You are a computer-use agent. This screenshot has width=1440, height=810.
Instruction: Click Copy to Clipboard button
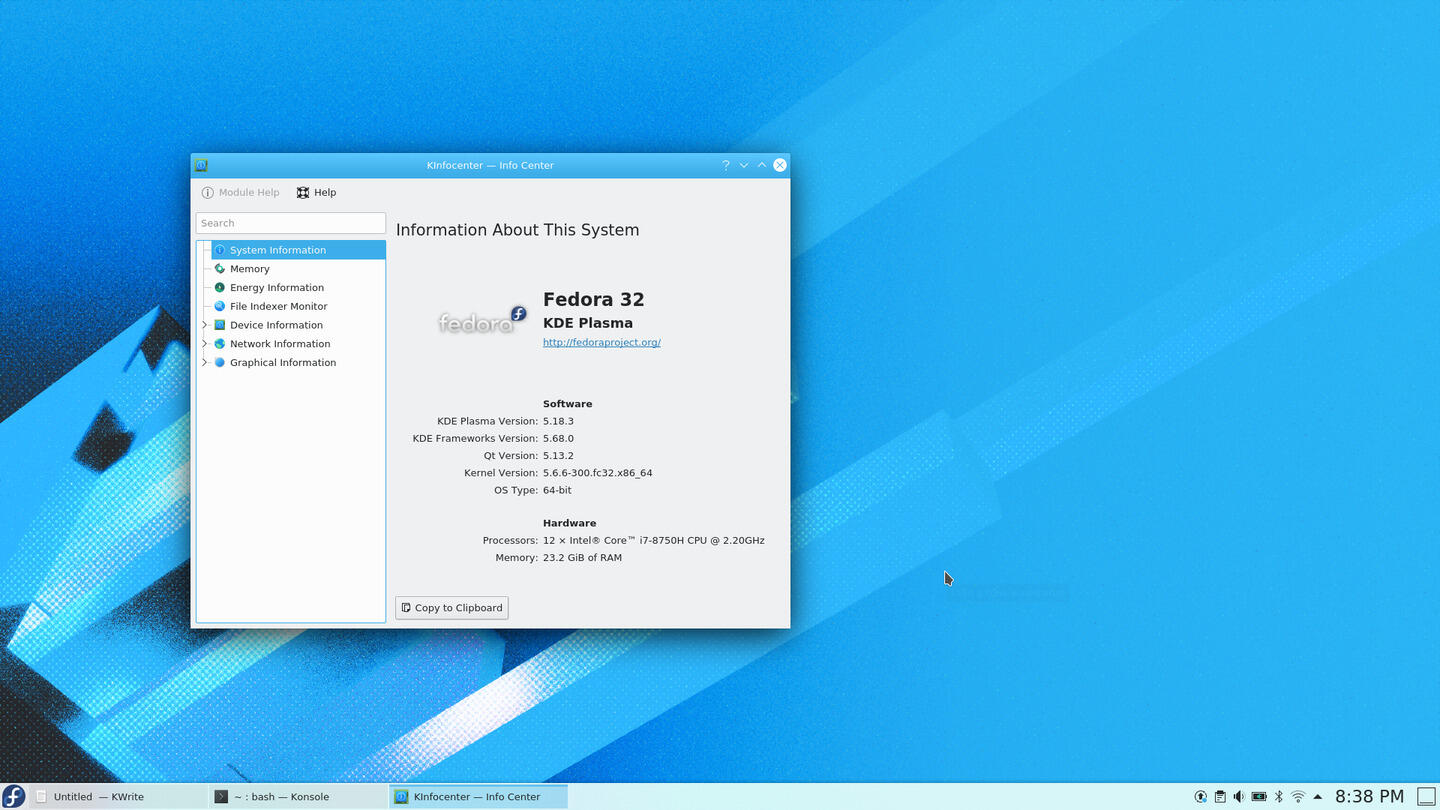click(452, 608)
